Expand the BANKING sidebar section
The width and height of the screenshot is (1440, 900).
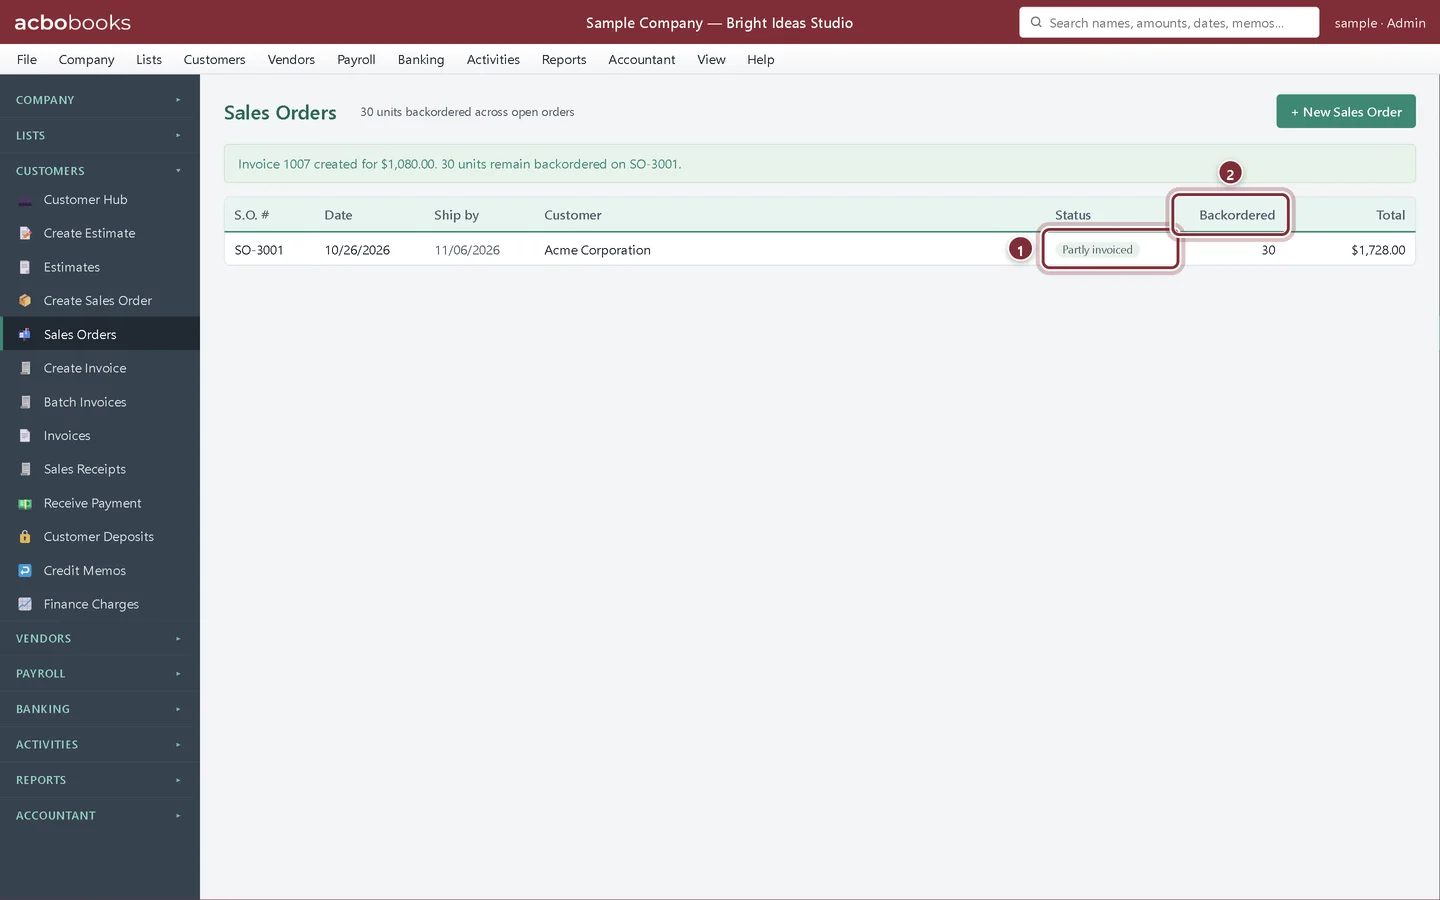(x=100, y=709)
